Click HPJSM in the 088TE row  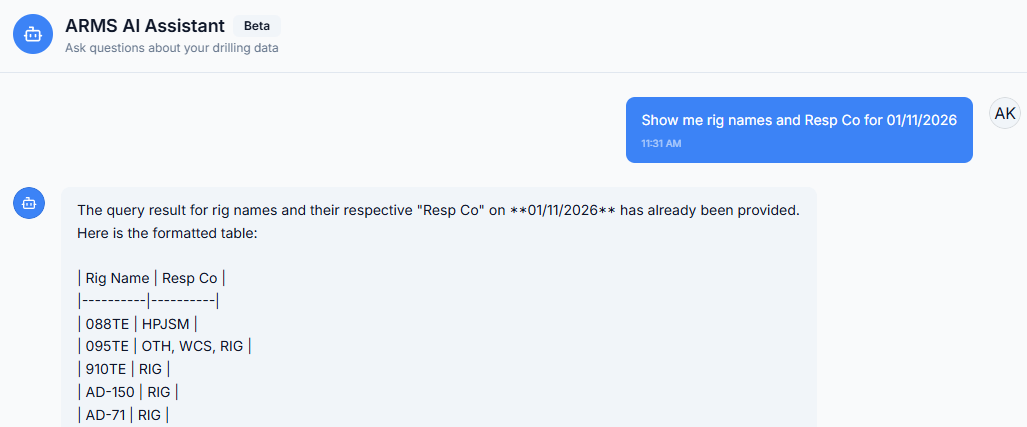pos(165,323)
